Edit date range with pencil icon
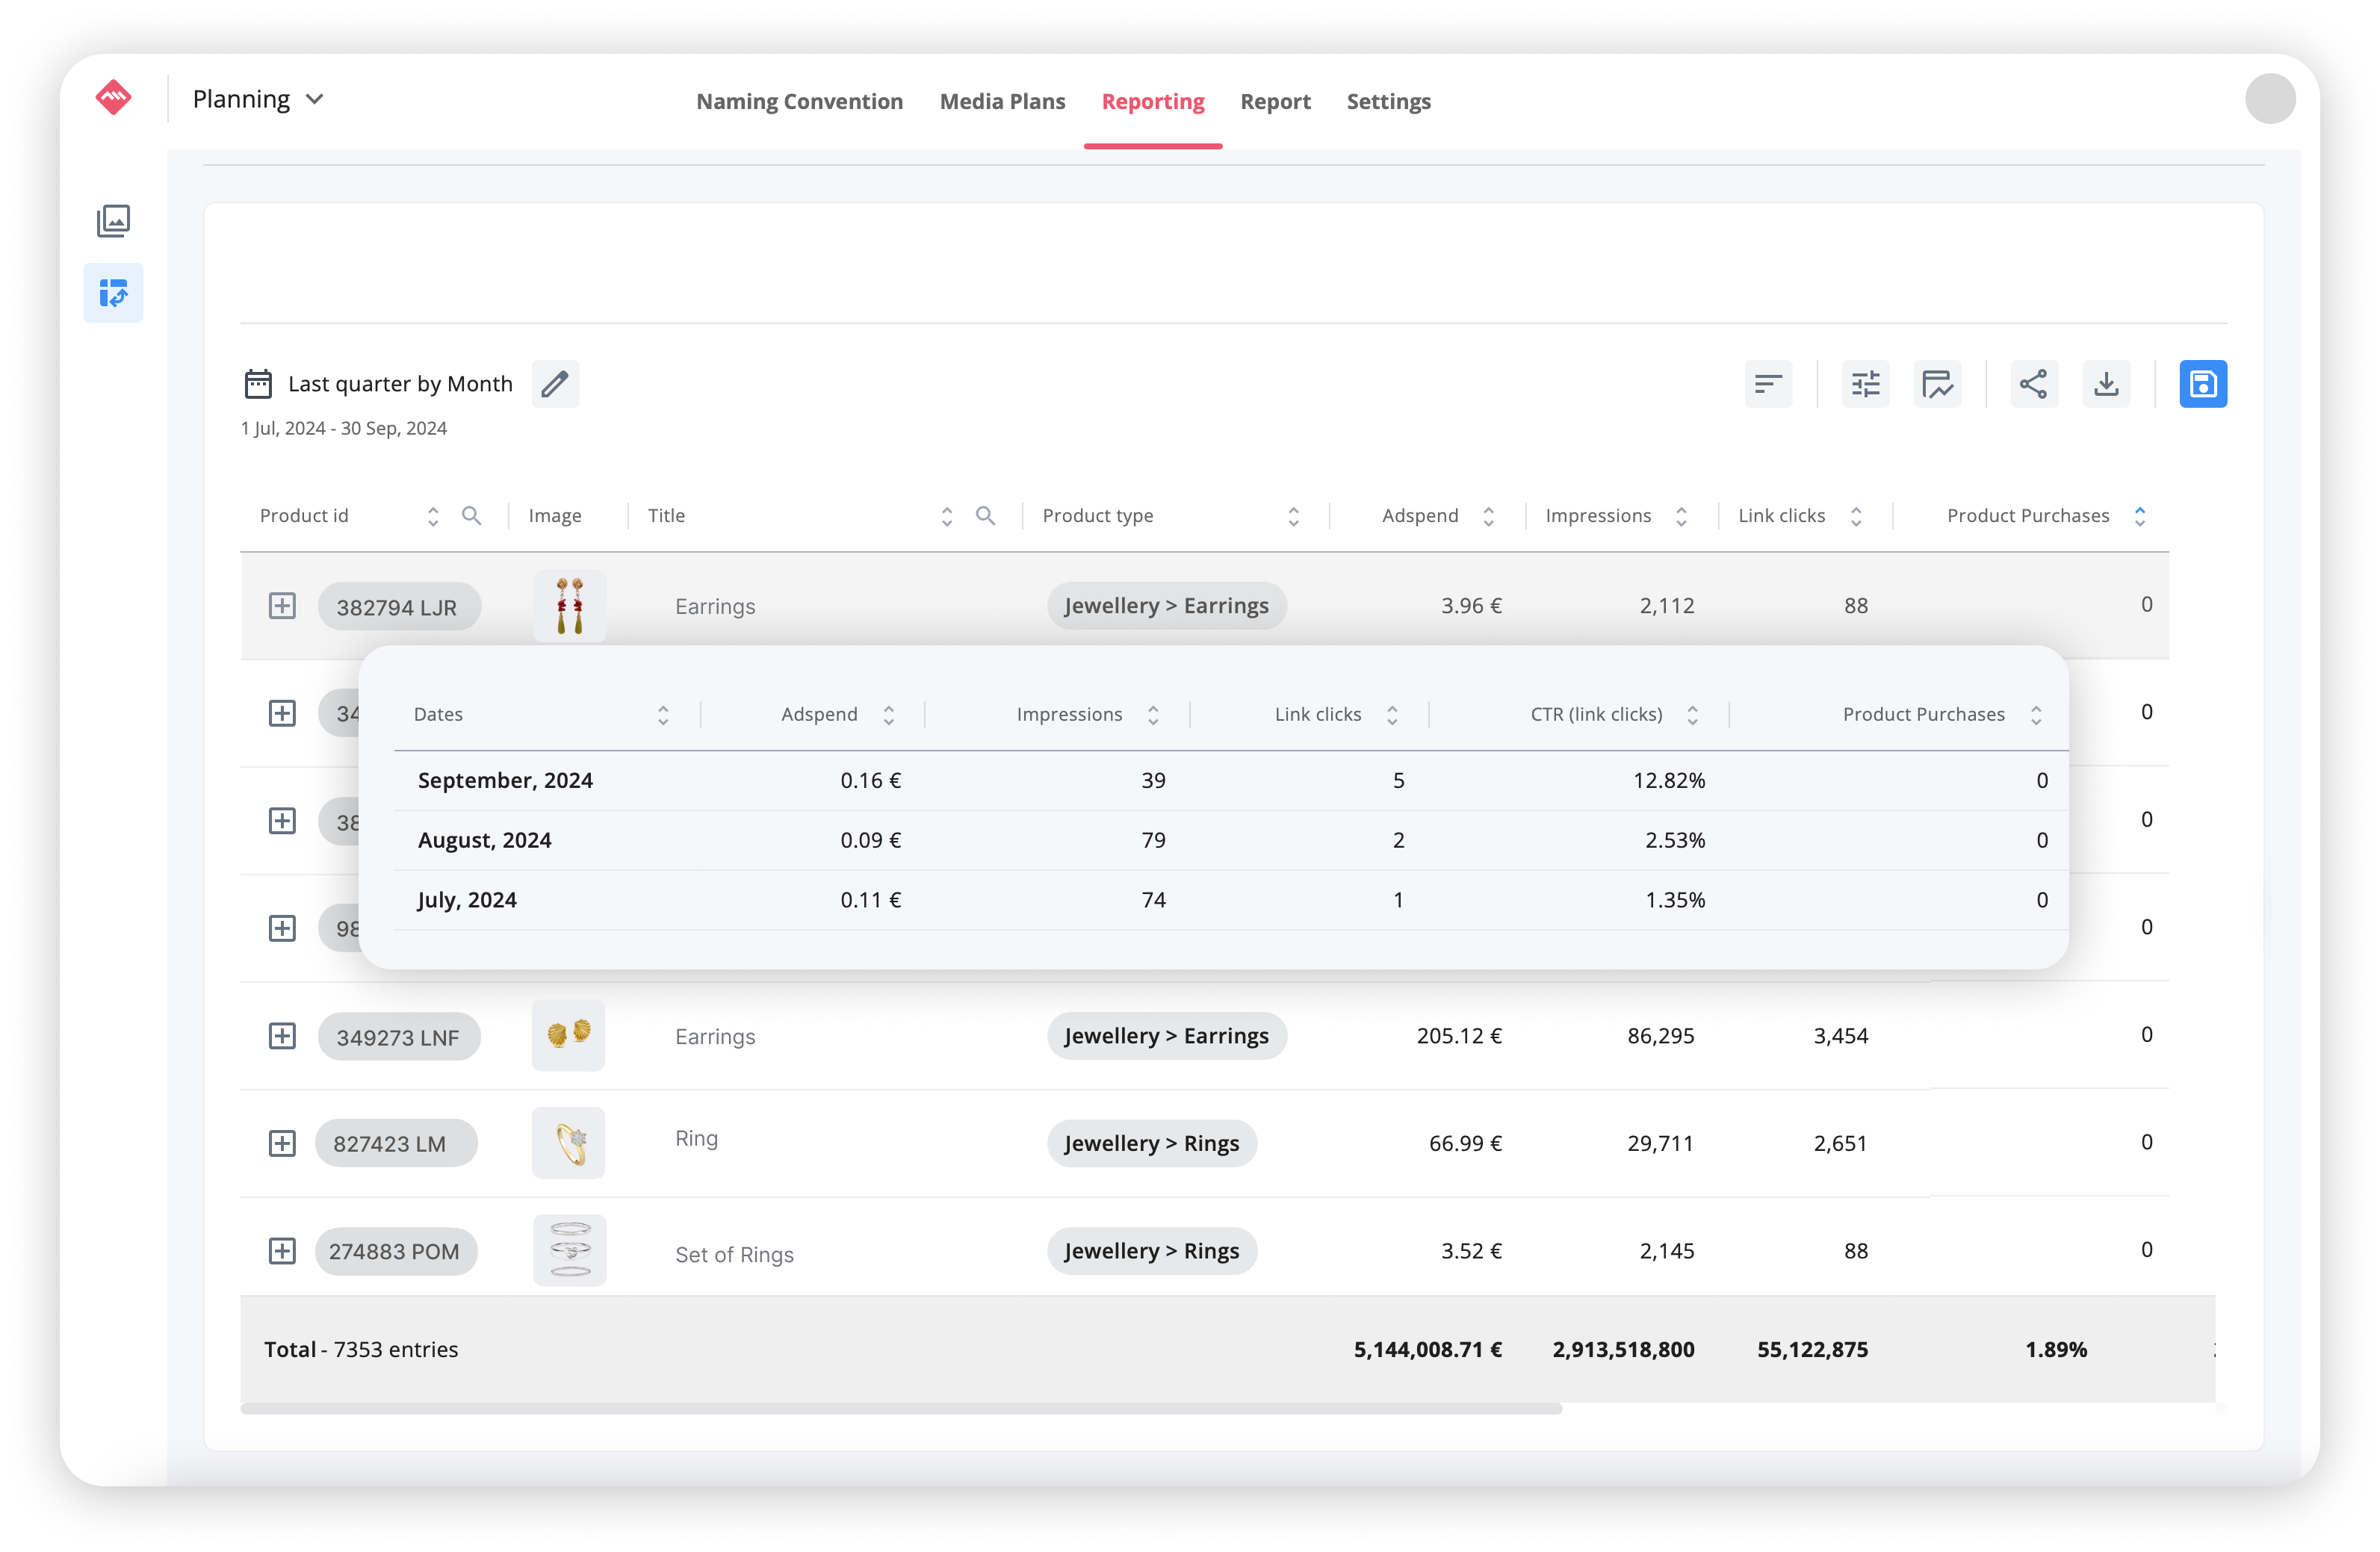This screenshot has height=1552, width=2380. [555, 384]
